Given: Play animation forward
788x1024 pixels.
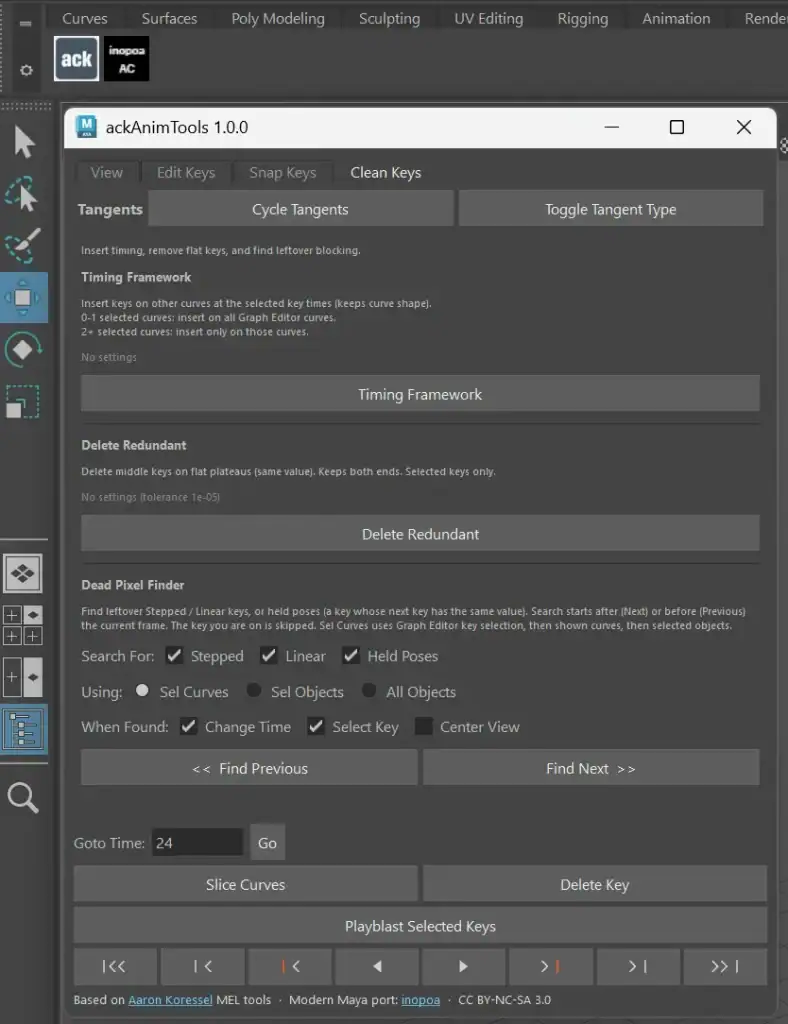Looking at the screenshot, I should [x=464, y=967].
